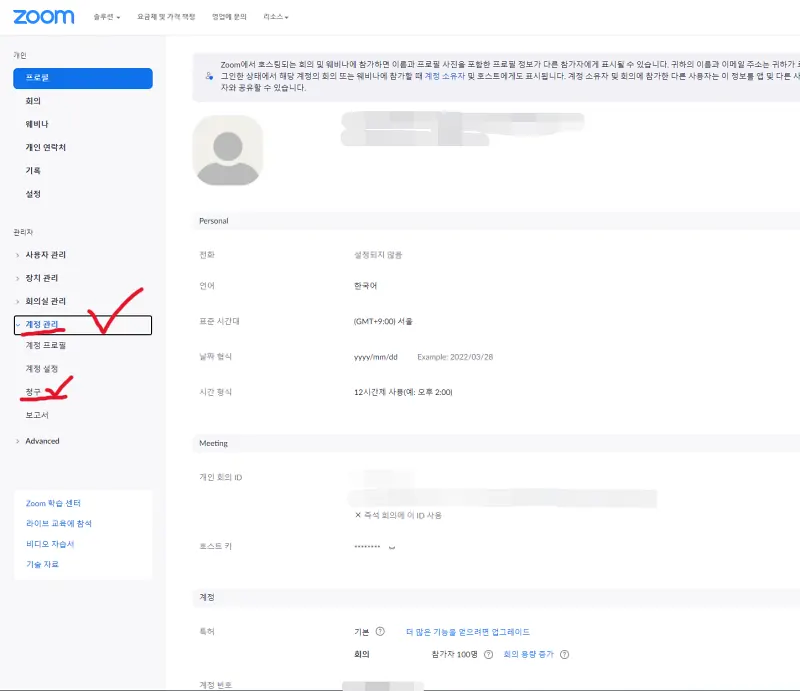Open 기록 in the sidebar
This screenshot has width=800, height=691.
click(x=33, y=170)
